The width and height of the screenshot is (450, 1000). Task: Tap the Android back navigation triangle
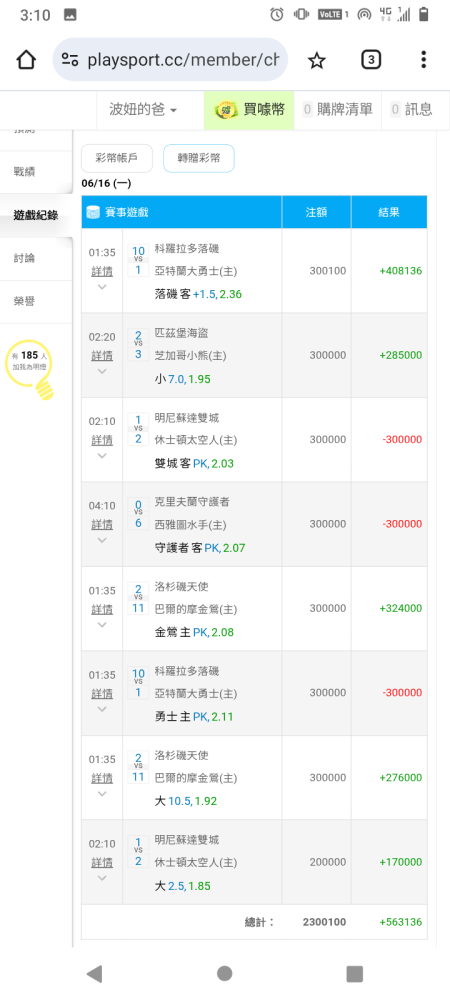[x=94, y=973]
